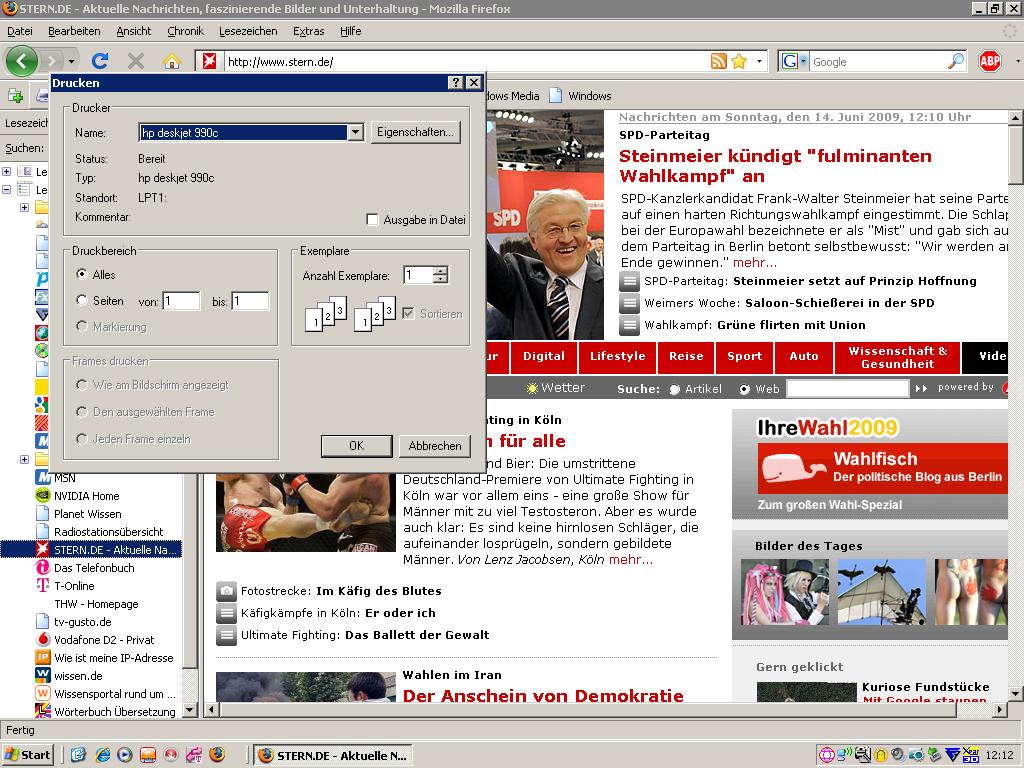Open the printer name dropdown
Image resolution: width=1024 pixels, height=768 pixels.
[x=355, y=132]
